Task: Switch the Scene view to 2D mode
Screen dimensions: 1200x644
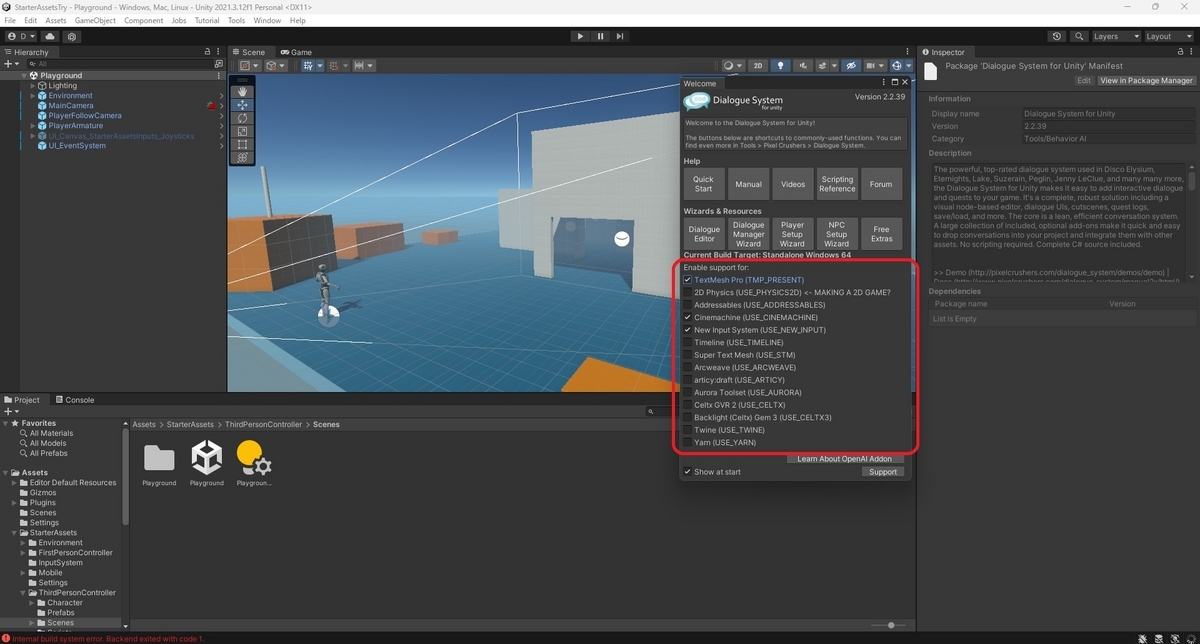Action: [x=758, y=66]
